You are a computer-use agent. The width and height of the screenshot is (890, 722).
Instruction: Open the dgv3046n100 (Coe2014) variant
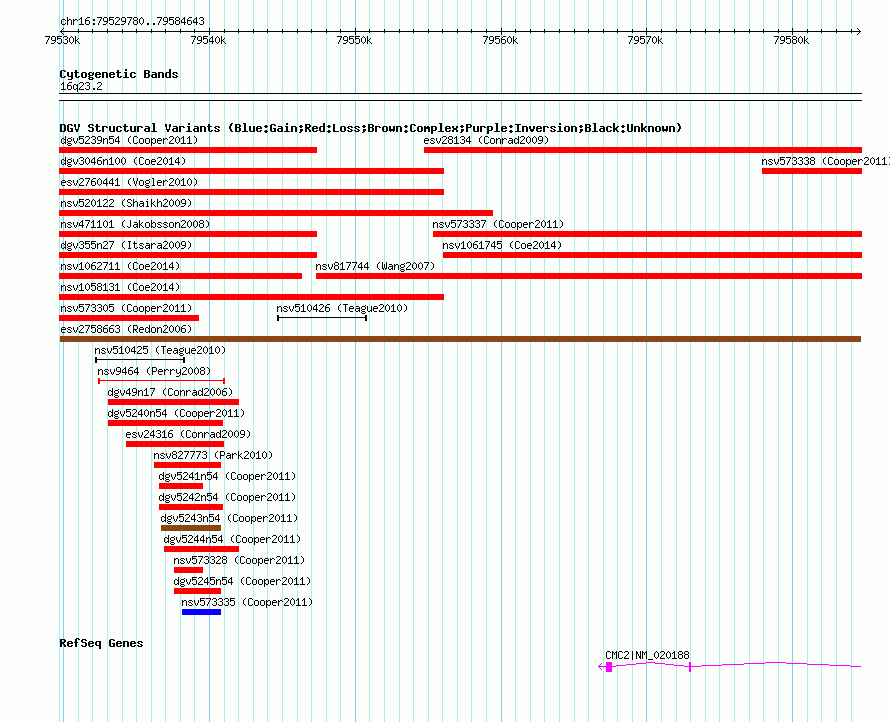pos(123,161)
